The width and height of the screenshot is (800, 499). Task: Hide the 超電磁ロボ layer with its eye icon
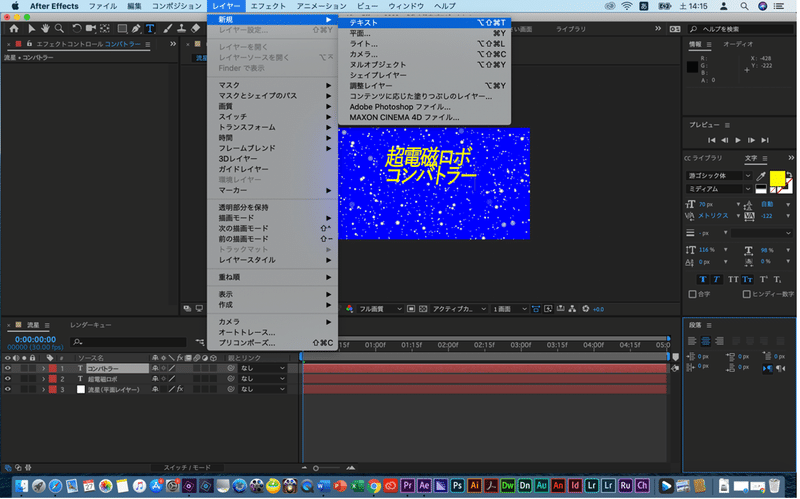click(x=8, y=379)
